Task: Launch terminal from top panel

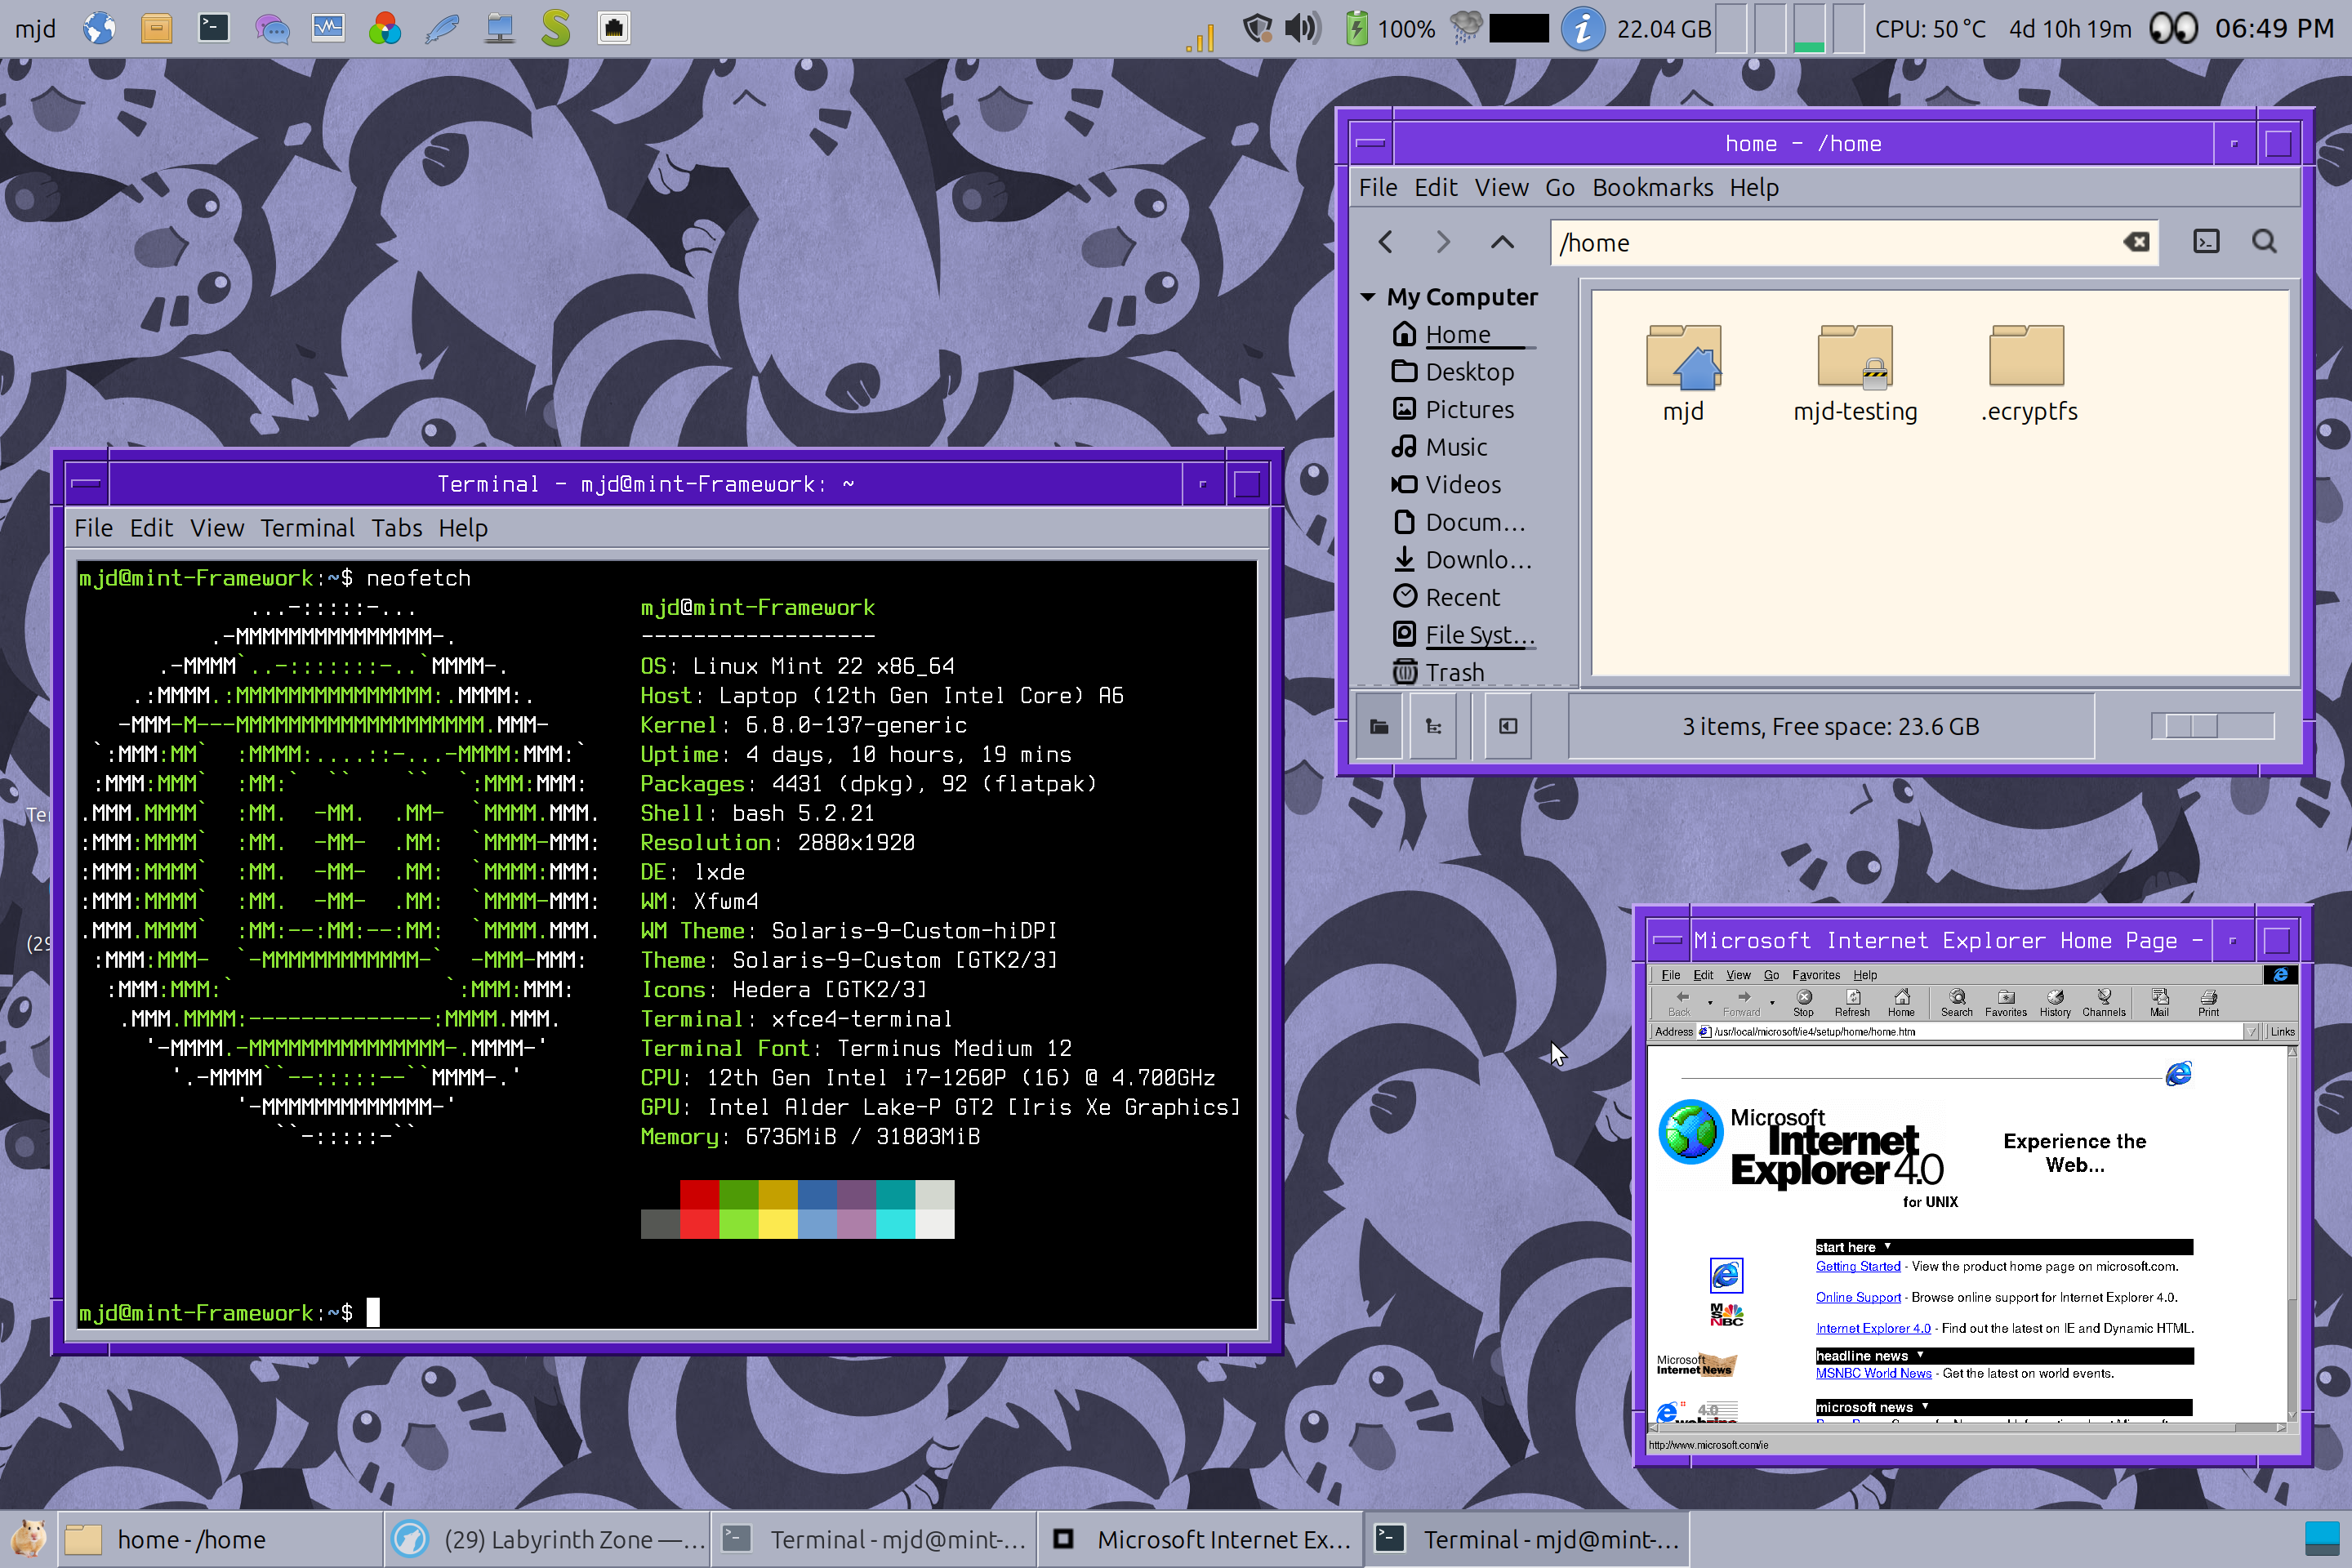Action: point(214,28)
